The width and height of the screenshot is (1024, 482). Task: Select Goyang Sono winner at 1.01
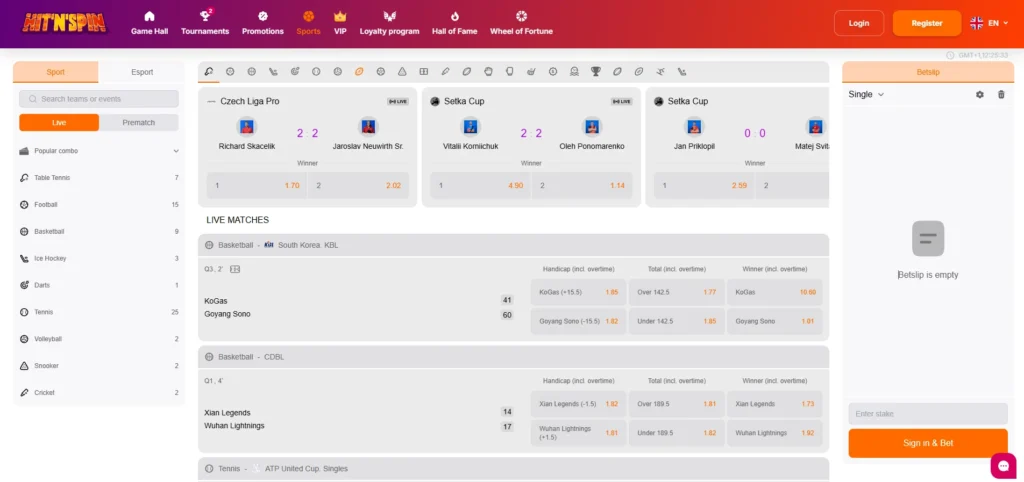click(775, 321)
